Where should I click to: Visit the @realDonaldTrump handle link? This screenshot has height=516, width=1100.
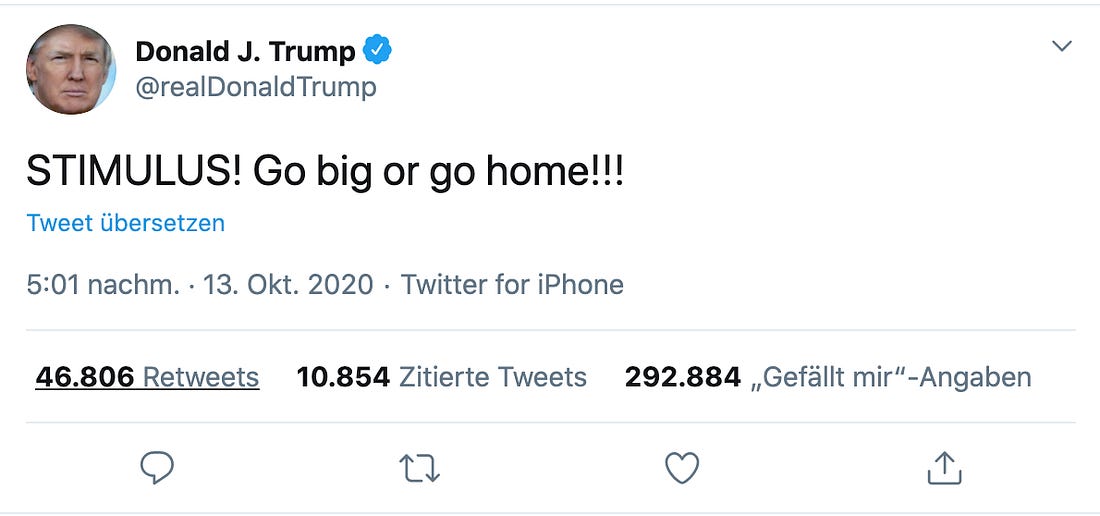[x=256, y=88]
